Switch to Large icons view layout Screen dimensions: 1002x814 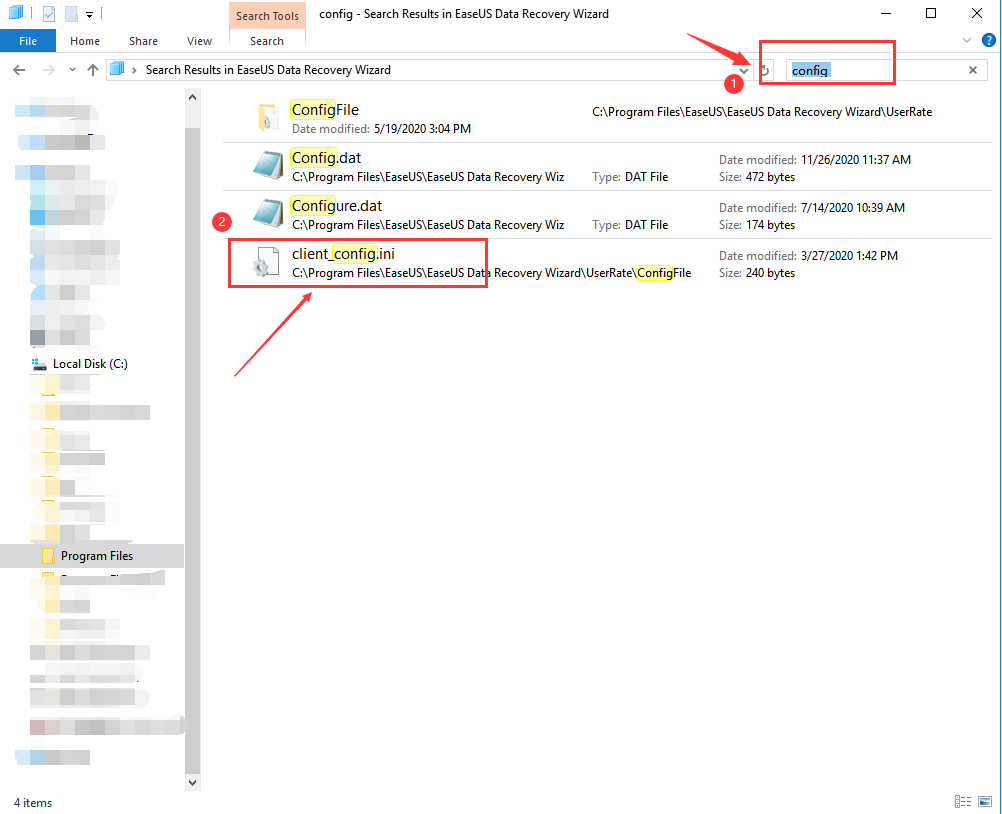tap(985, 801)
